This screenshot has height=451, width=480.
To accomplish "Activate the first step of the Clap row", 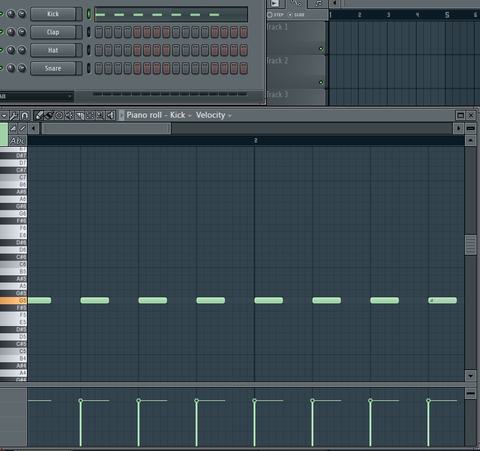I will coord(99,32).
